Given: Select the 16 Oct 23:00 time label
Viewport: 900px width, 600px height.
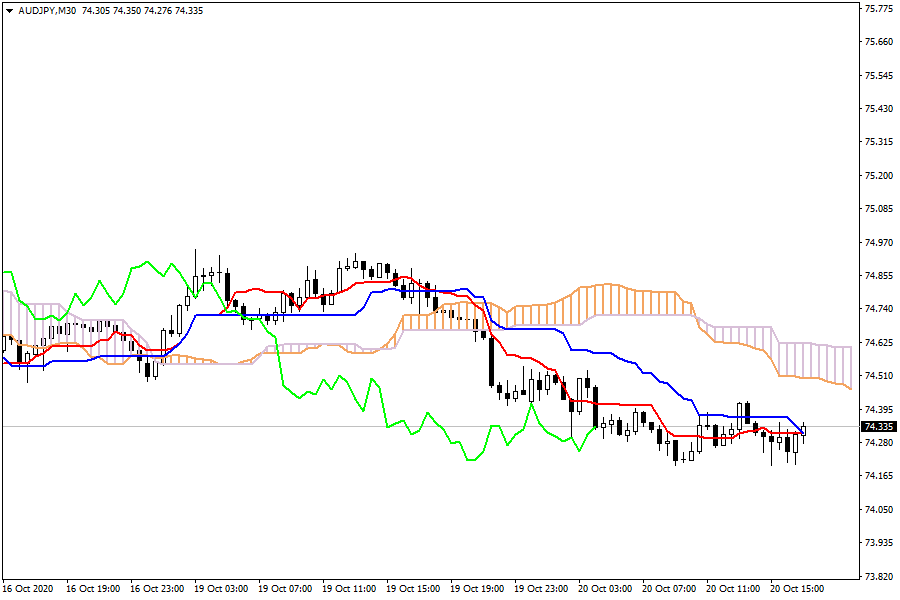Looking at the screenshot, I should point(157,588).
